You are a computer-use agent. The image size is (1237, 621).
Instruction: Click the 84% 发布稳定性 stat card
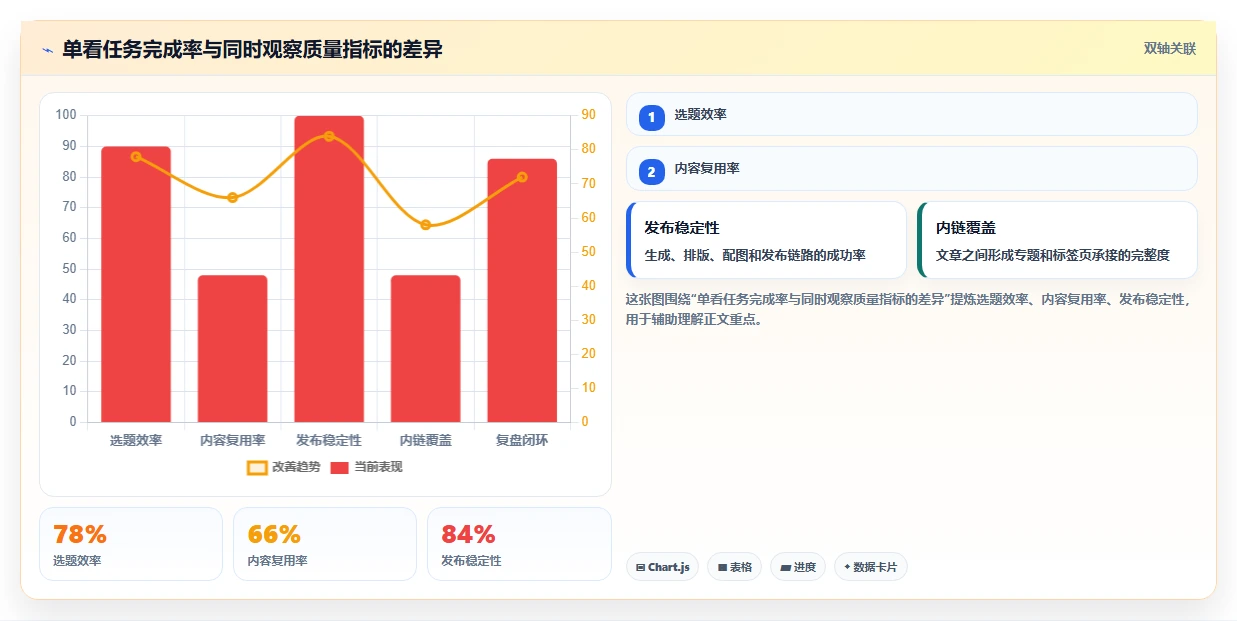[519, 544]
